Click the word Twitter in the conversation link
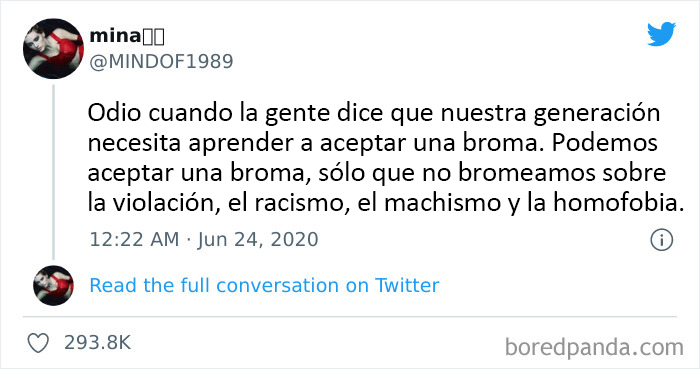The height and width of the screenshot is (369, 700). [x=407, y=286]
